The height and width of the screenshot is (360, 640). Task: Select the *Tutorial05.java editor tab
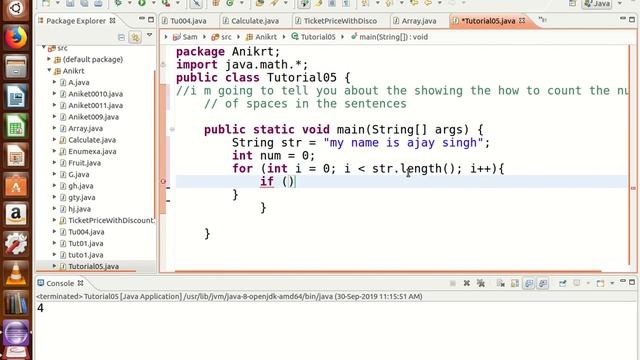pyautogui.click(x=488, y=21)
